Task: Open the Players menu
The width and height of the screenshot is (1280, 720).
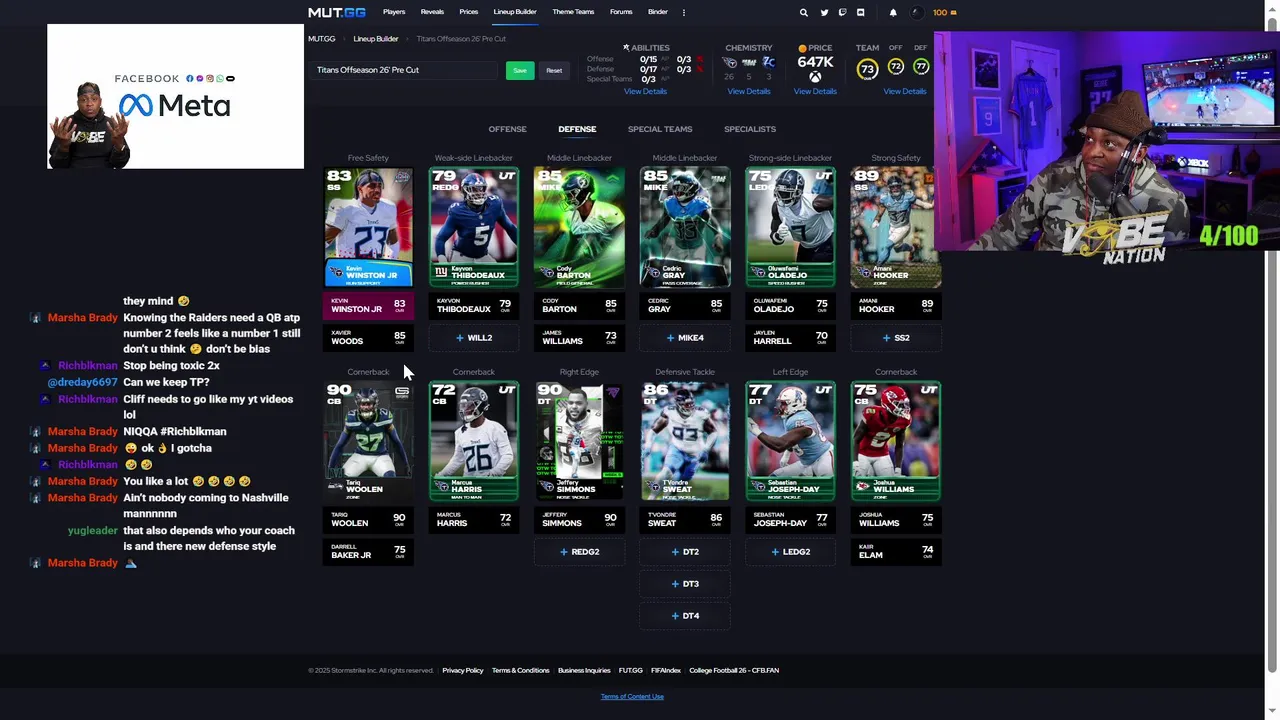Action: [x=394, y=12]
